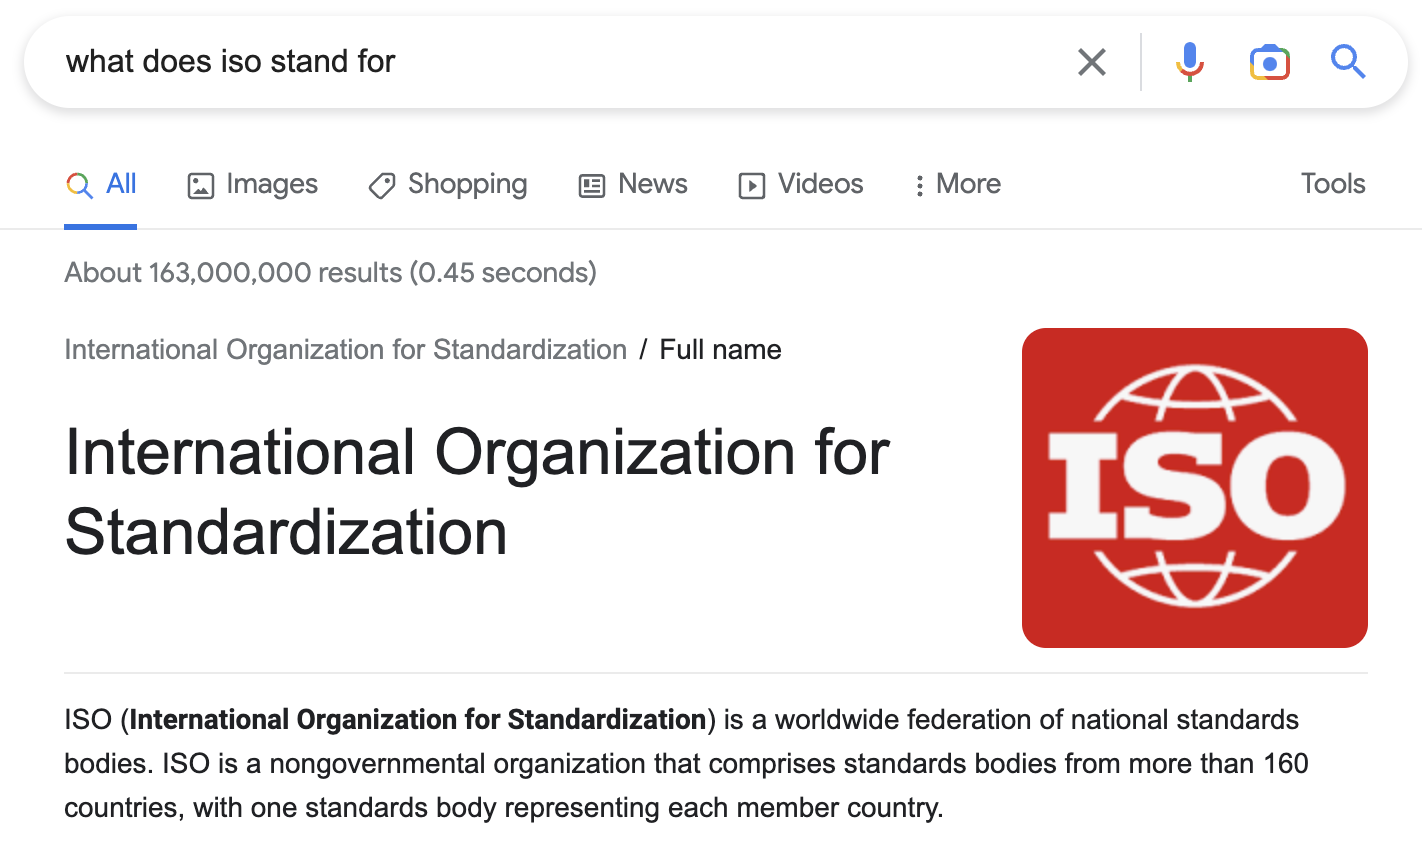Screen dimensions: 1422x852
Task: Clear the search query with X icon
Action: click(x=1091, y=62)
